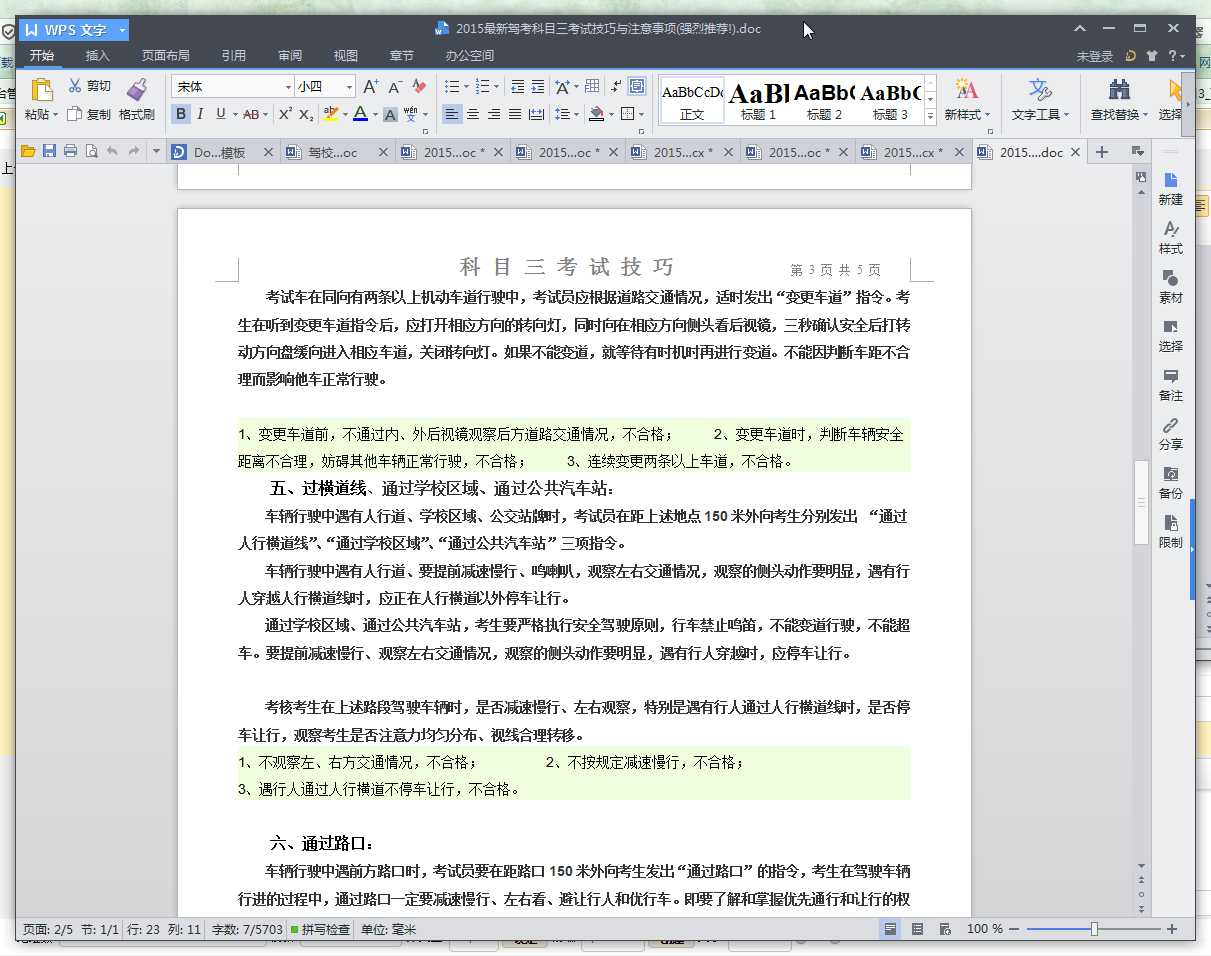Apply the 标题 1 (Heading 1) style
The image size is (1211, 956).
(758, 100)
